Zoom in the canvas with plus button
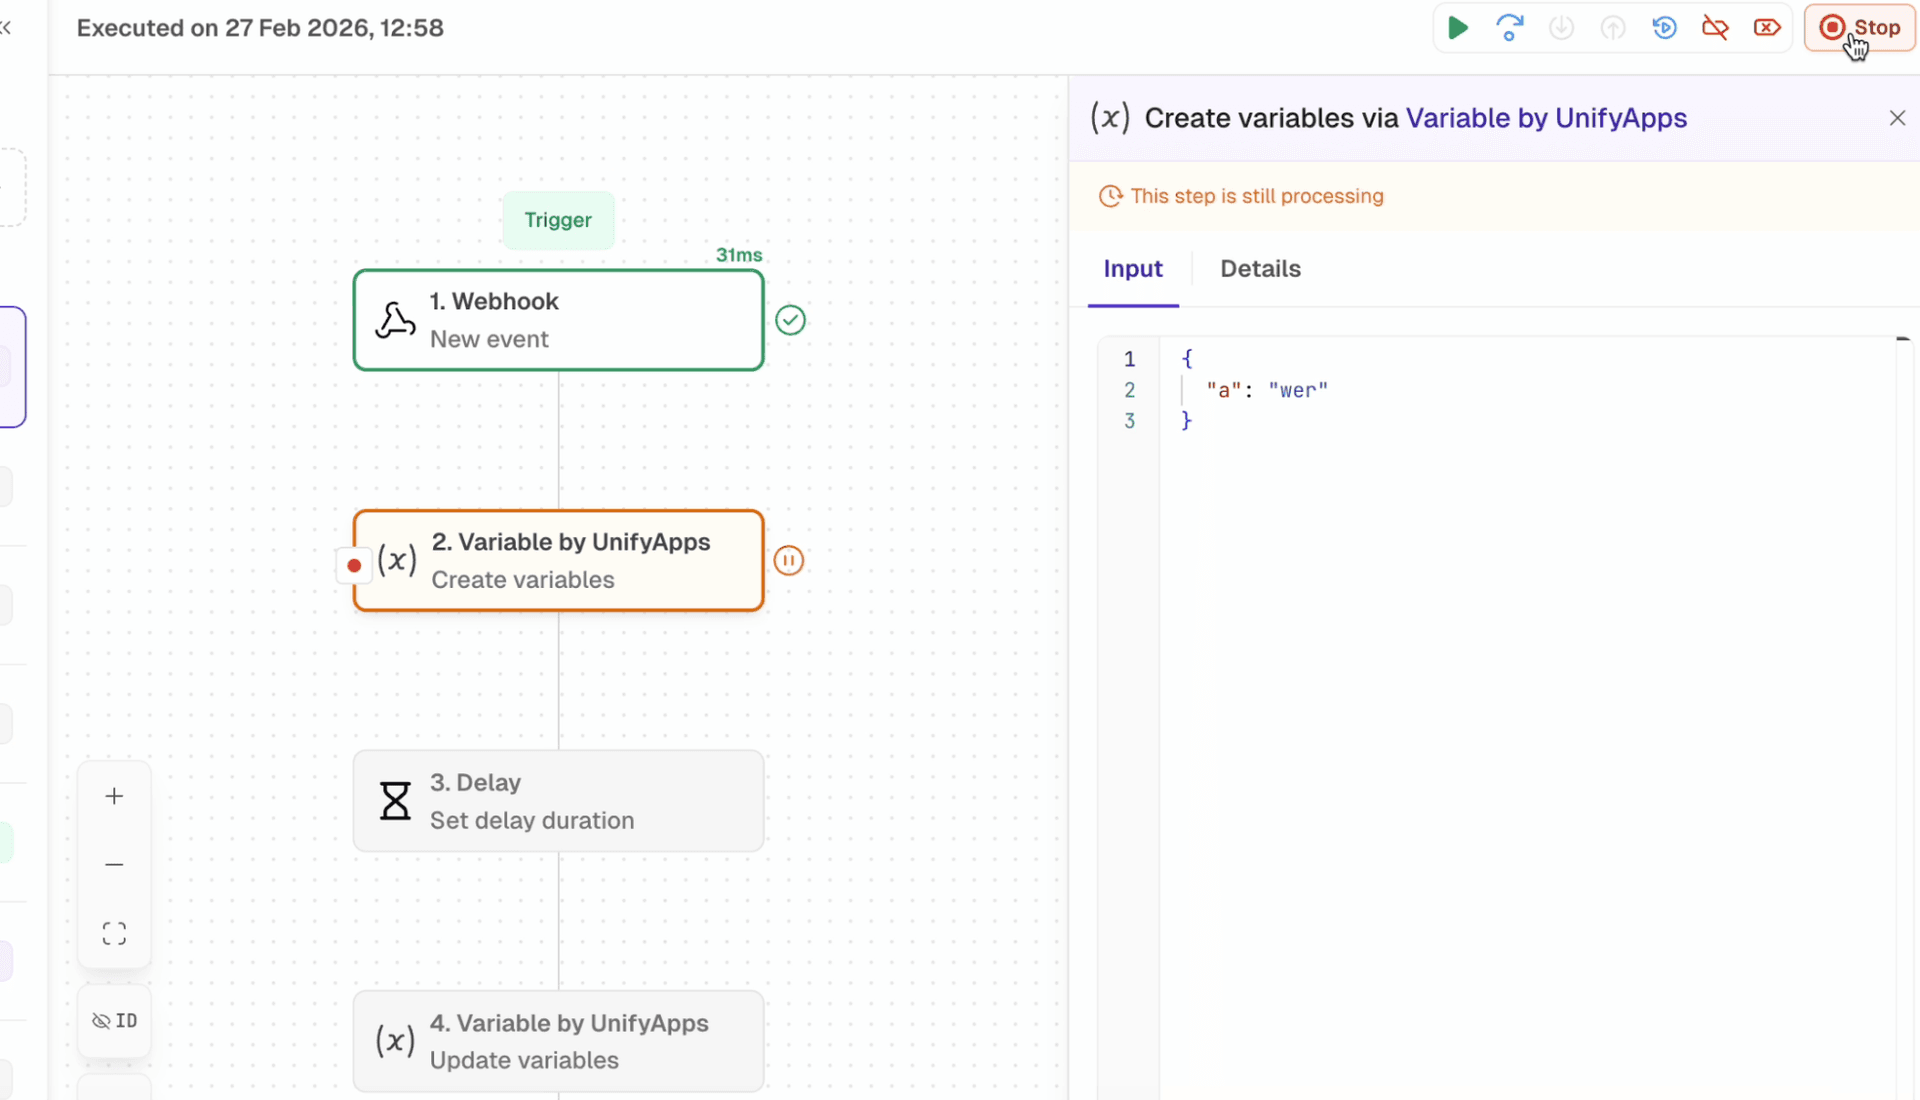 click(x=114, y=796)
